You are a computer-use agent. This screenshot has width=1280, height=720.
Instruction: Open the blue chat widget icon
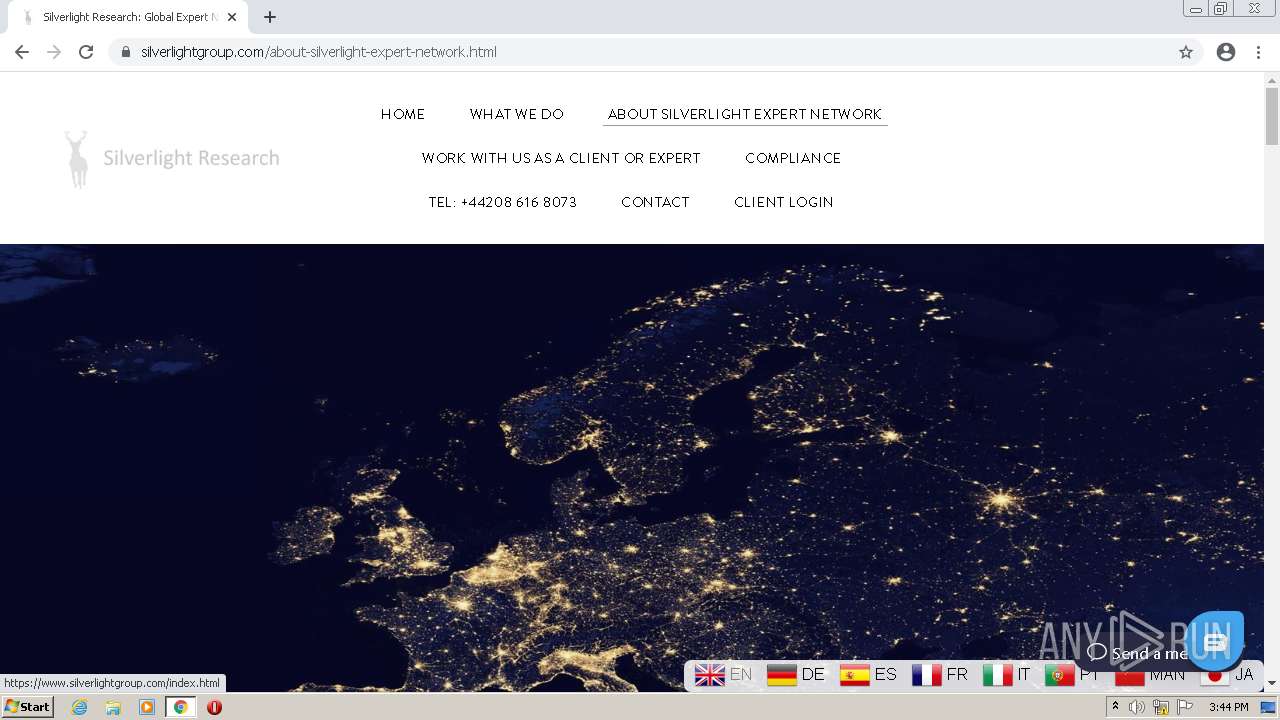pyautogui.click(x=1215, y=641)
